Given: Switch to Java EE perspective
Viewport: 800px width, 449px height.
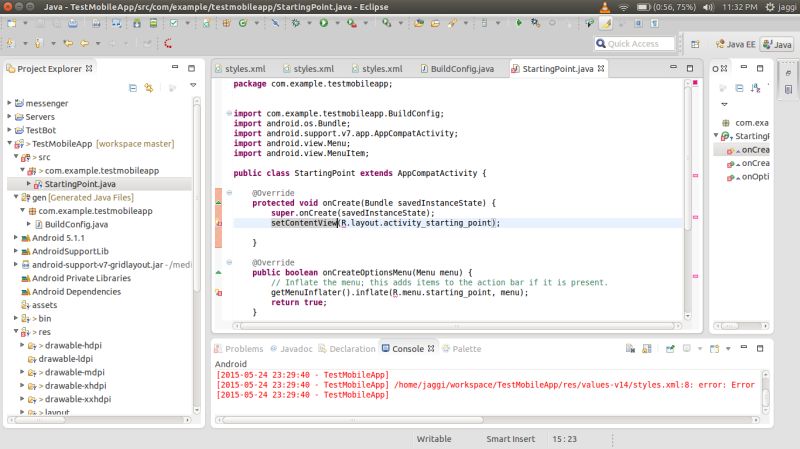Looking at the screenshot, I should [x=735, y=44].
